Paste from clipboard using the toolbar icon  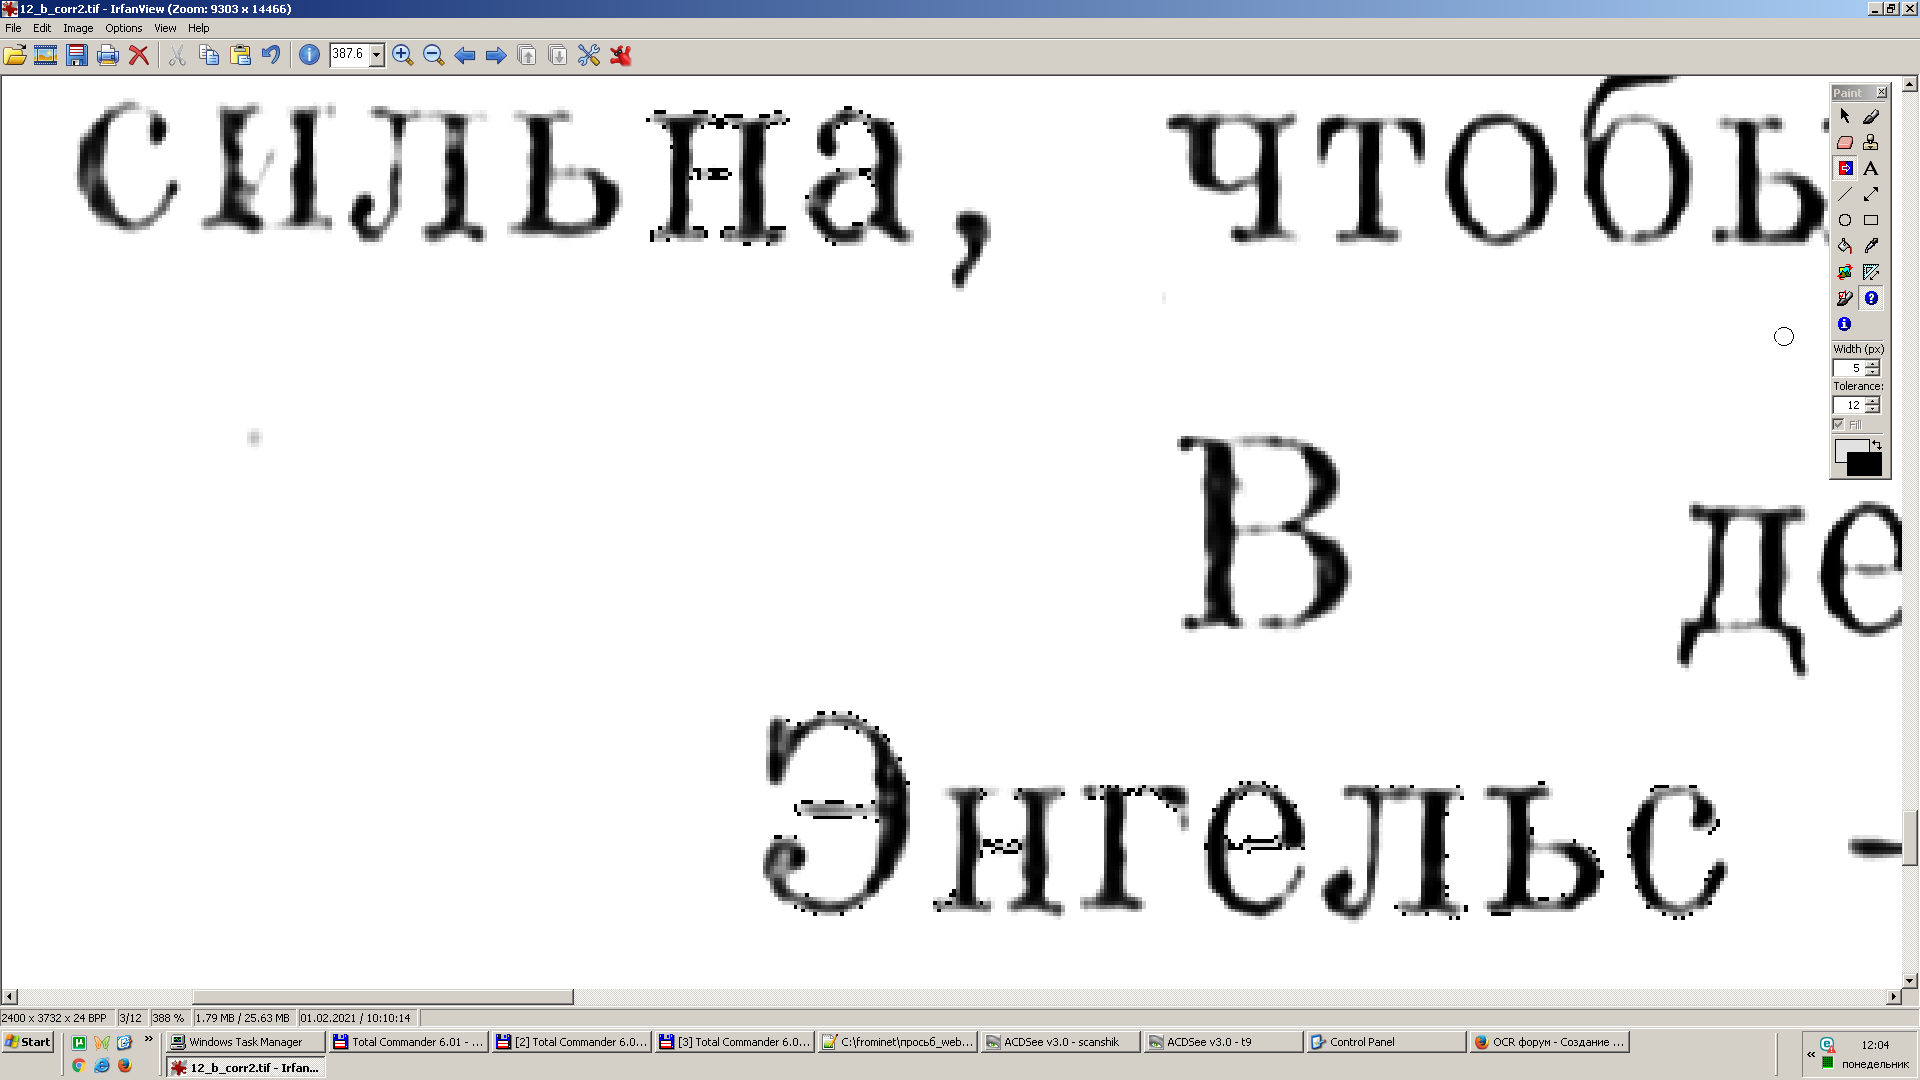click(240, 55)
